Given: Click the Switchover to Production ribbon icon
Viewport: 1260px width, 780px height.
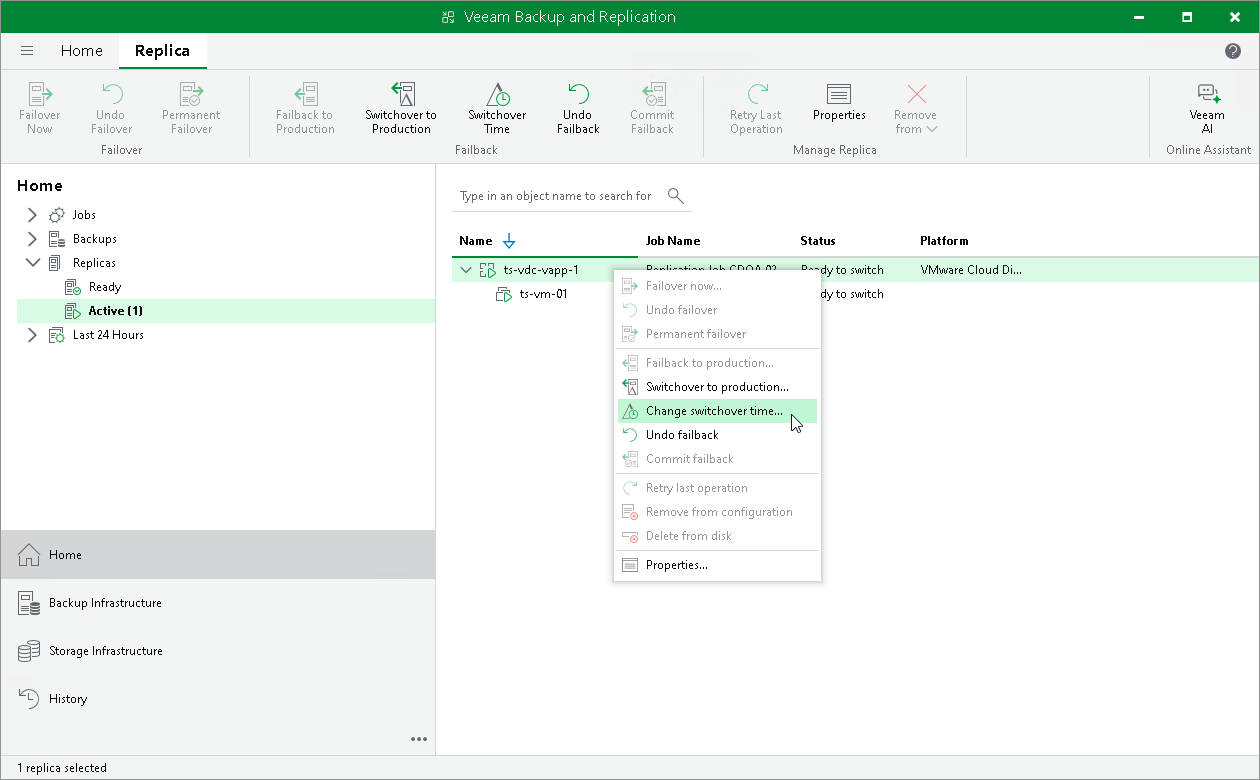Looking at the screenshot, I should tap(401, 94).
